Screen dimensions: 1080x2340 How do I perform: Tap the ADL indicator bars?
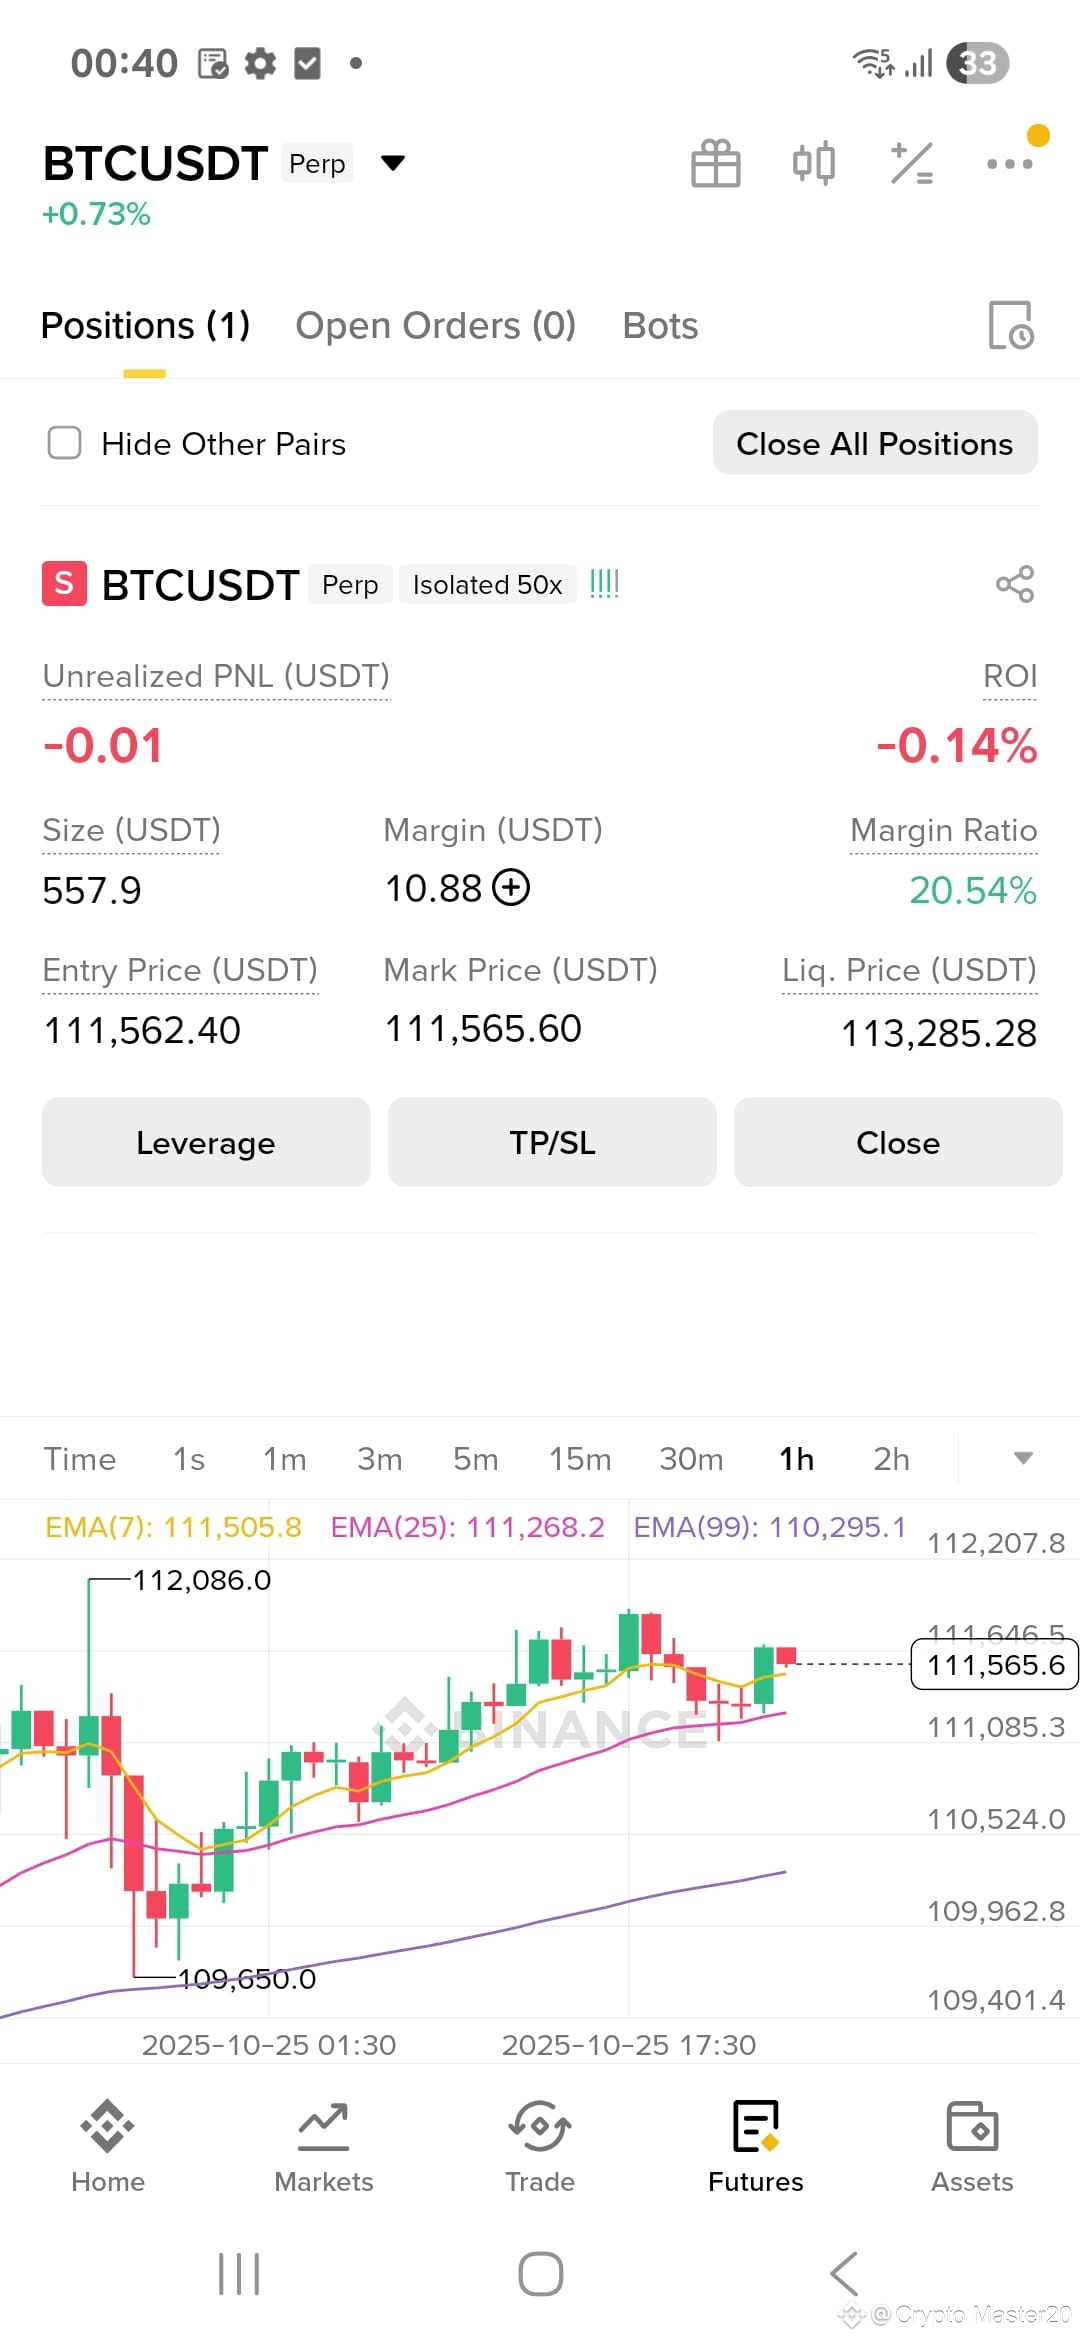click(604, 584)
